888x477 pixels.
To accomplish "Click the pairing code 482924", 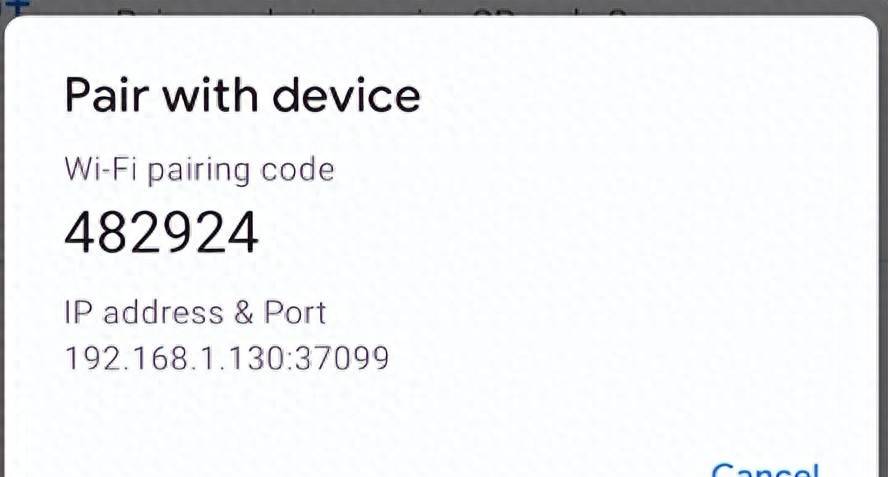I will (x=162, y=233).
